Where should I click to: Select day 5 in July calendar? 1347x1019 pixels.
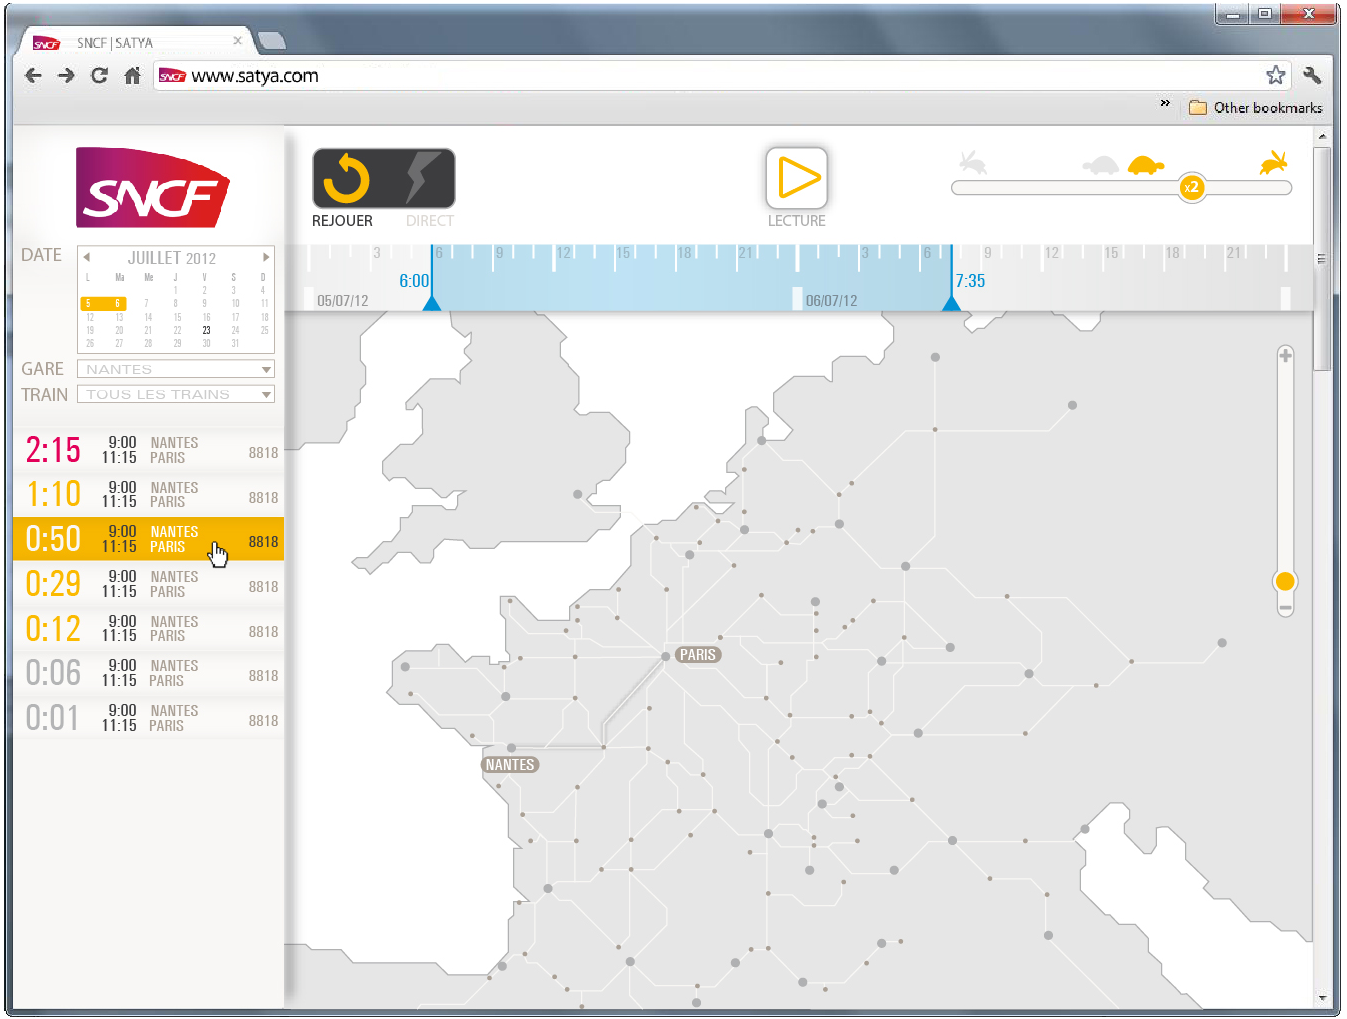click(x=88, y=303)
